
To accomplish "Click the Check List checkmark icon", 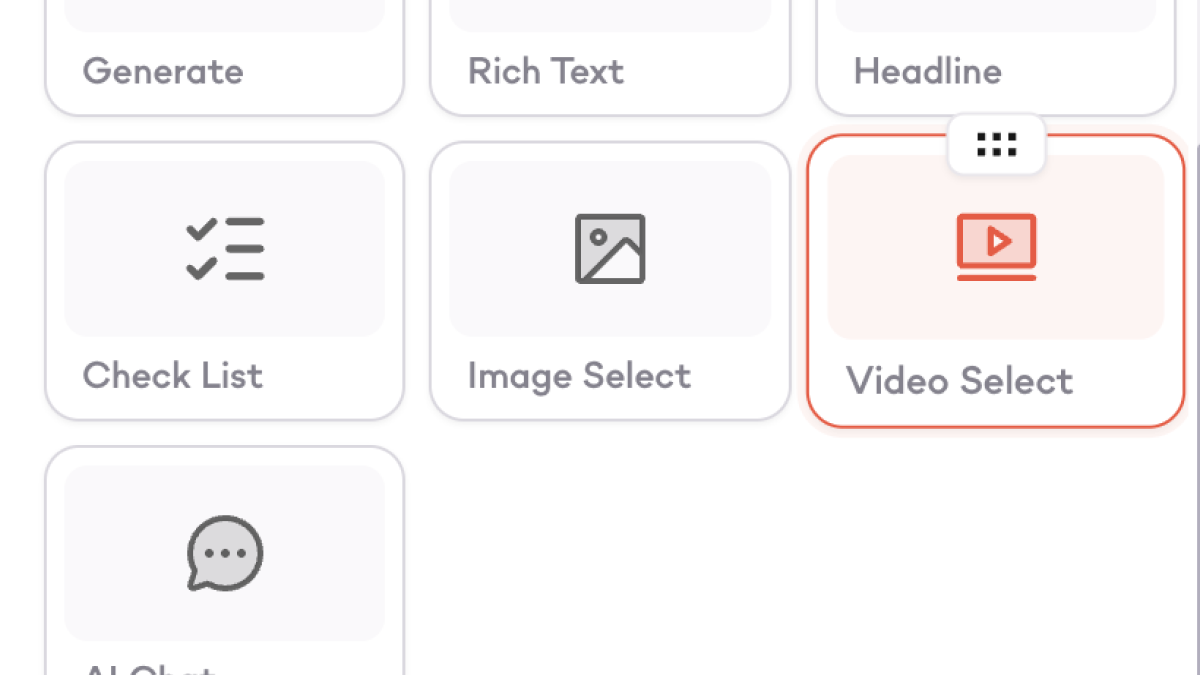I will 225,248.
